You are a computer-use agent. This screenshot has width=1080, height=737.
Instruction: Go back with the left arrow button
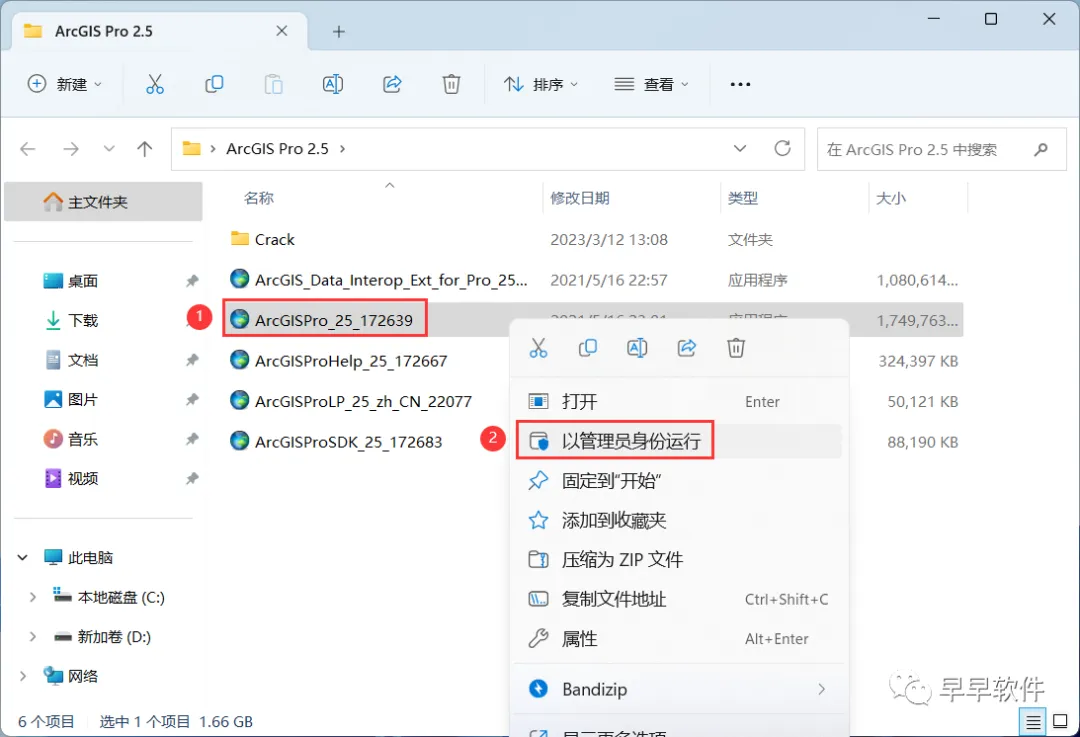[x=28, y=149]
